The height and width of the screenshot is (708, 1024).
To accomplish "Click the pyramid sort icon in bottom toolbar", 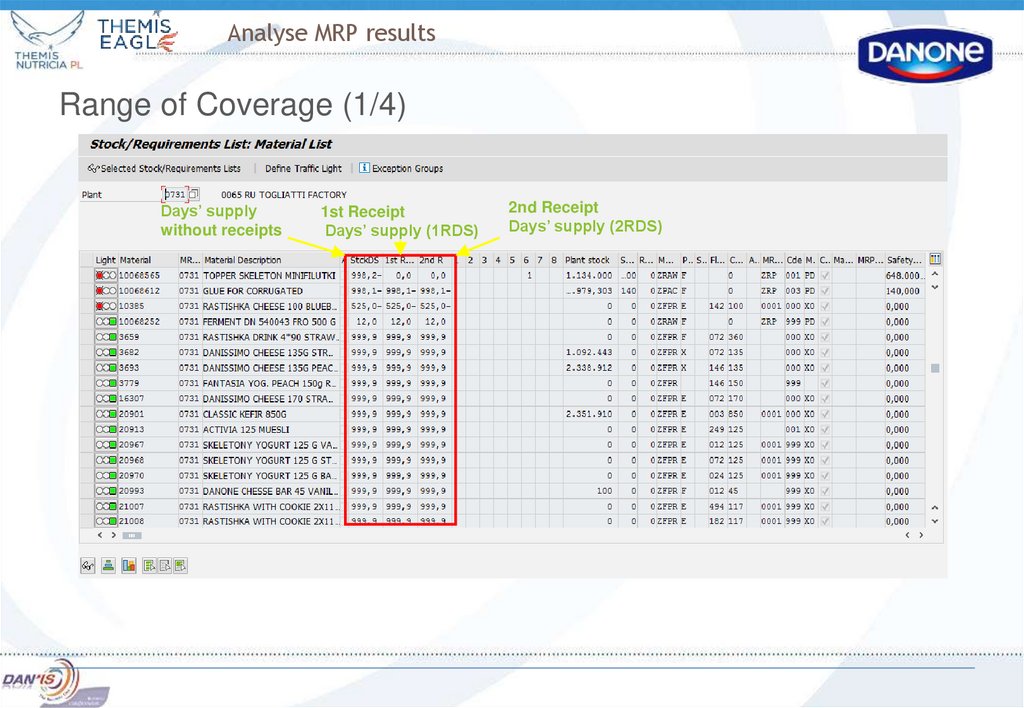I will [x=108, y=566].
